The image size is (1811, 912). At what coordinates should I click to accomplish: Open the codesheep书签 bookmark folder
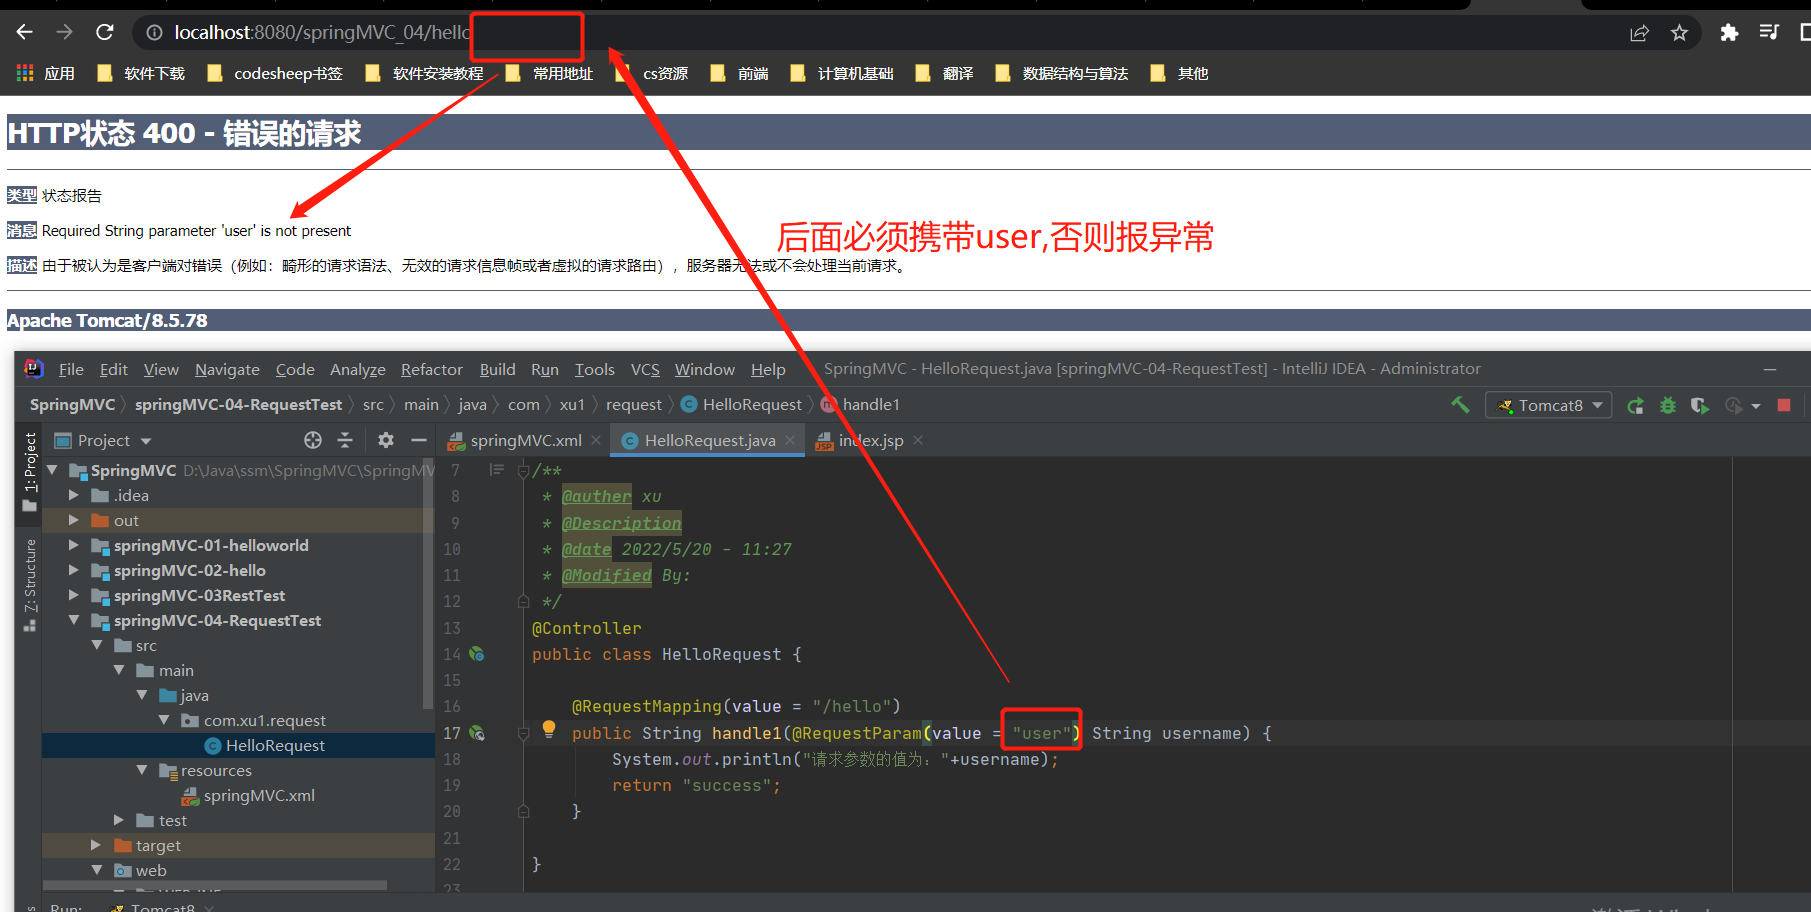pos(274,73)
